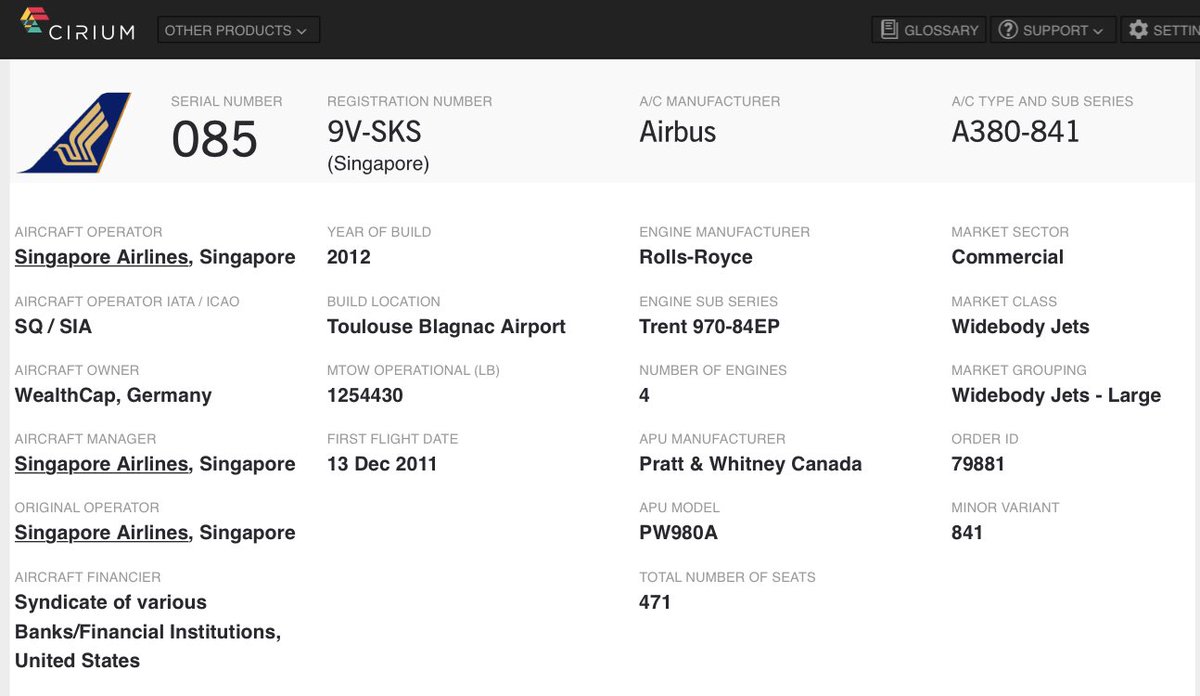Viewport: 1200px width, 696px height.
Task: Select serial number 085
Action: pyautogui.click(x=214, y=139)
